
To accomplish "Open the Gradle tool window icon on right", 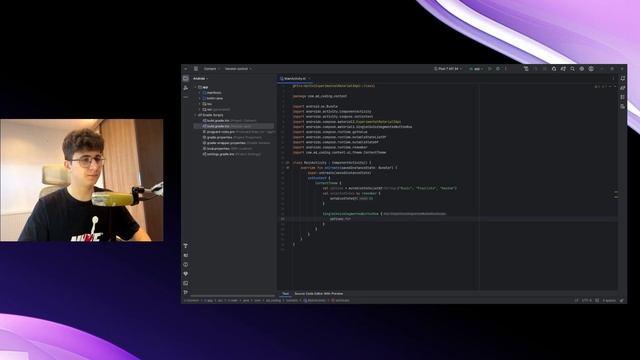I will click(622, 88).
